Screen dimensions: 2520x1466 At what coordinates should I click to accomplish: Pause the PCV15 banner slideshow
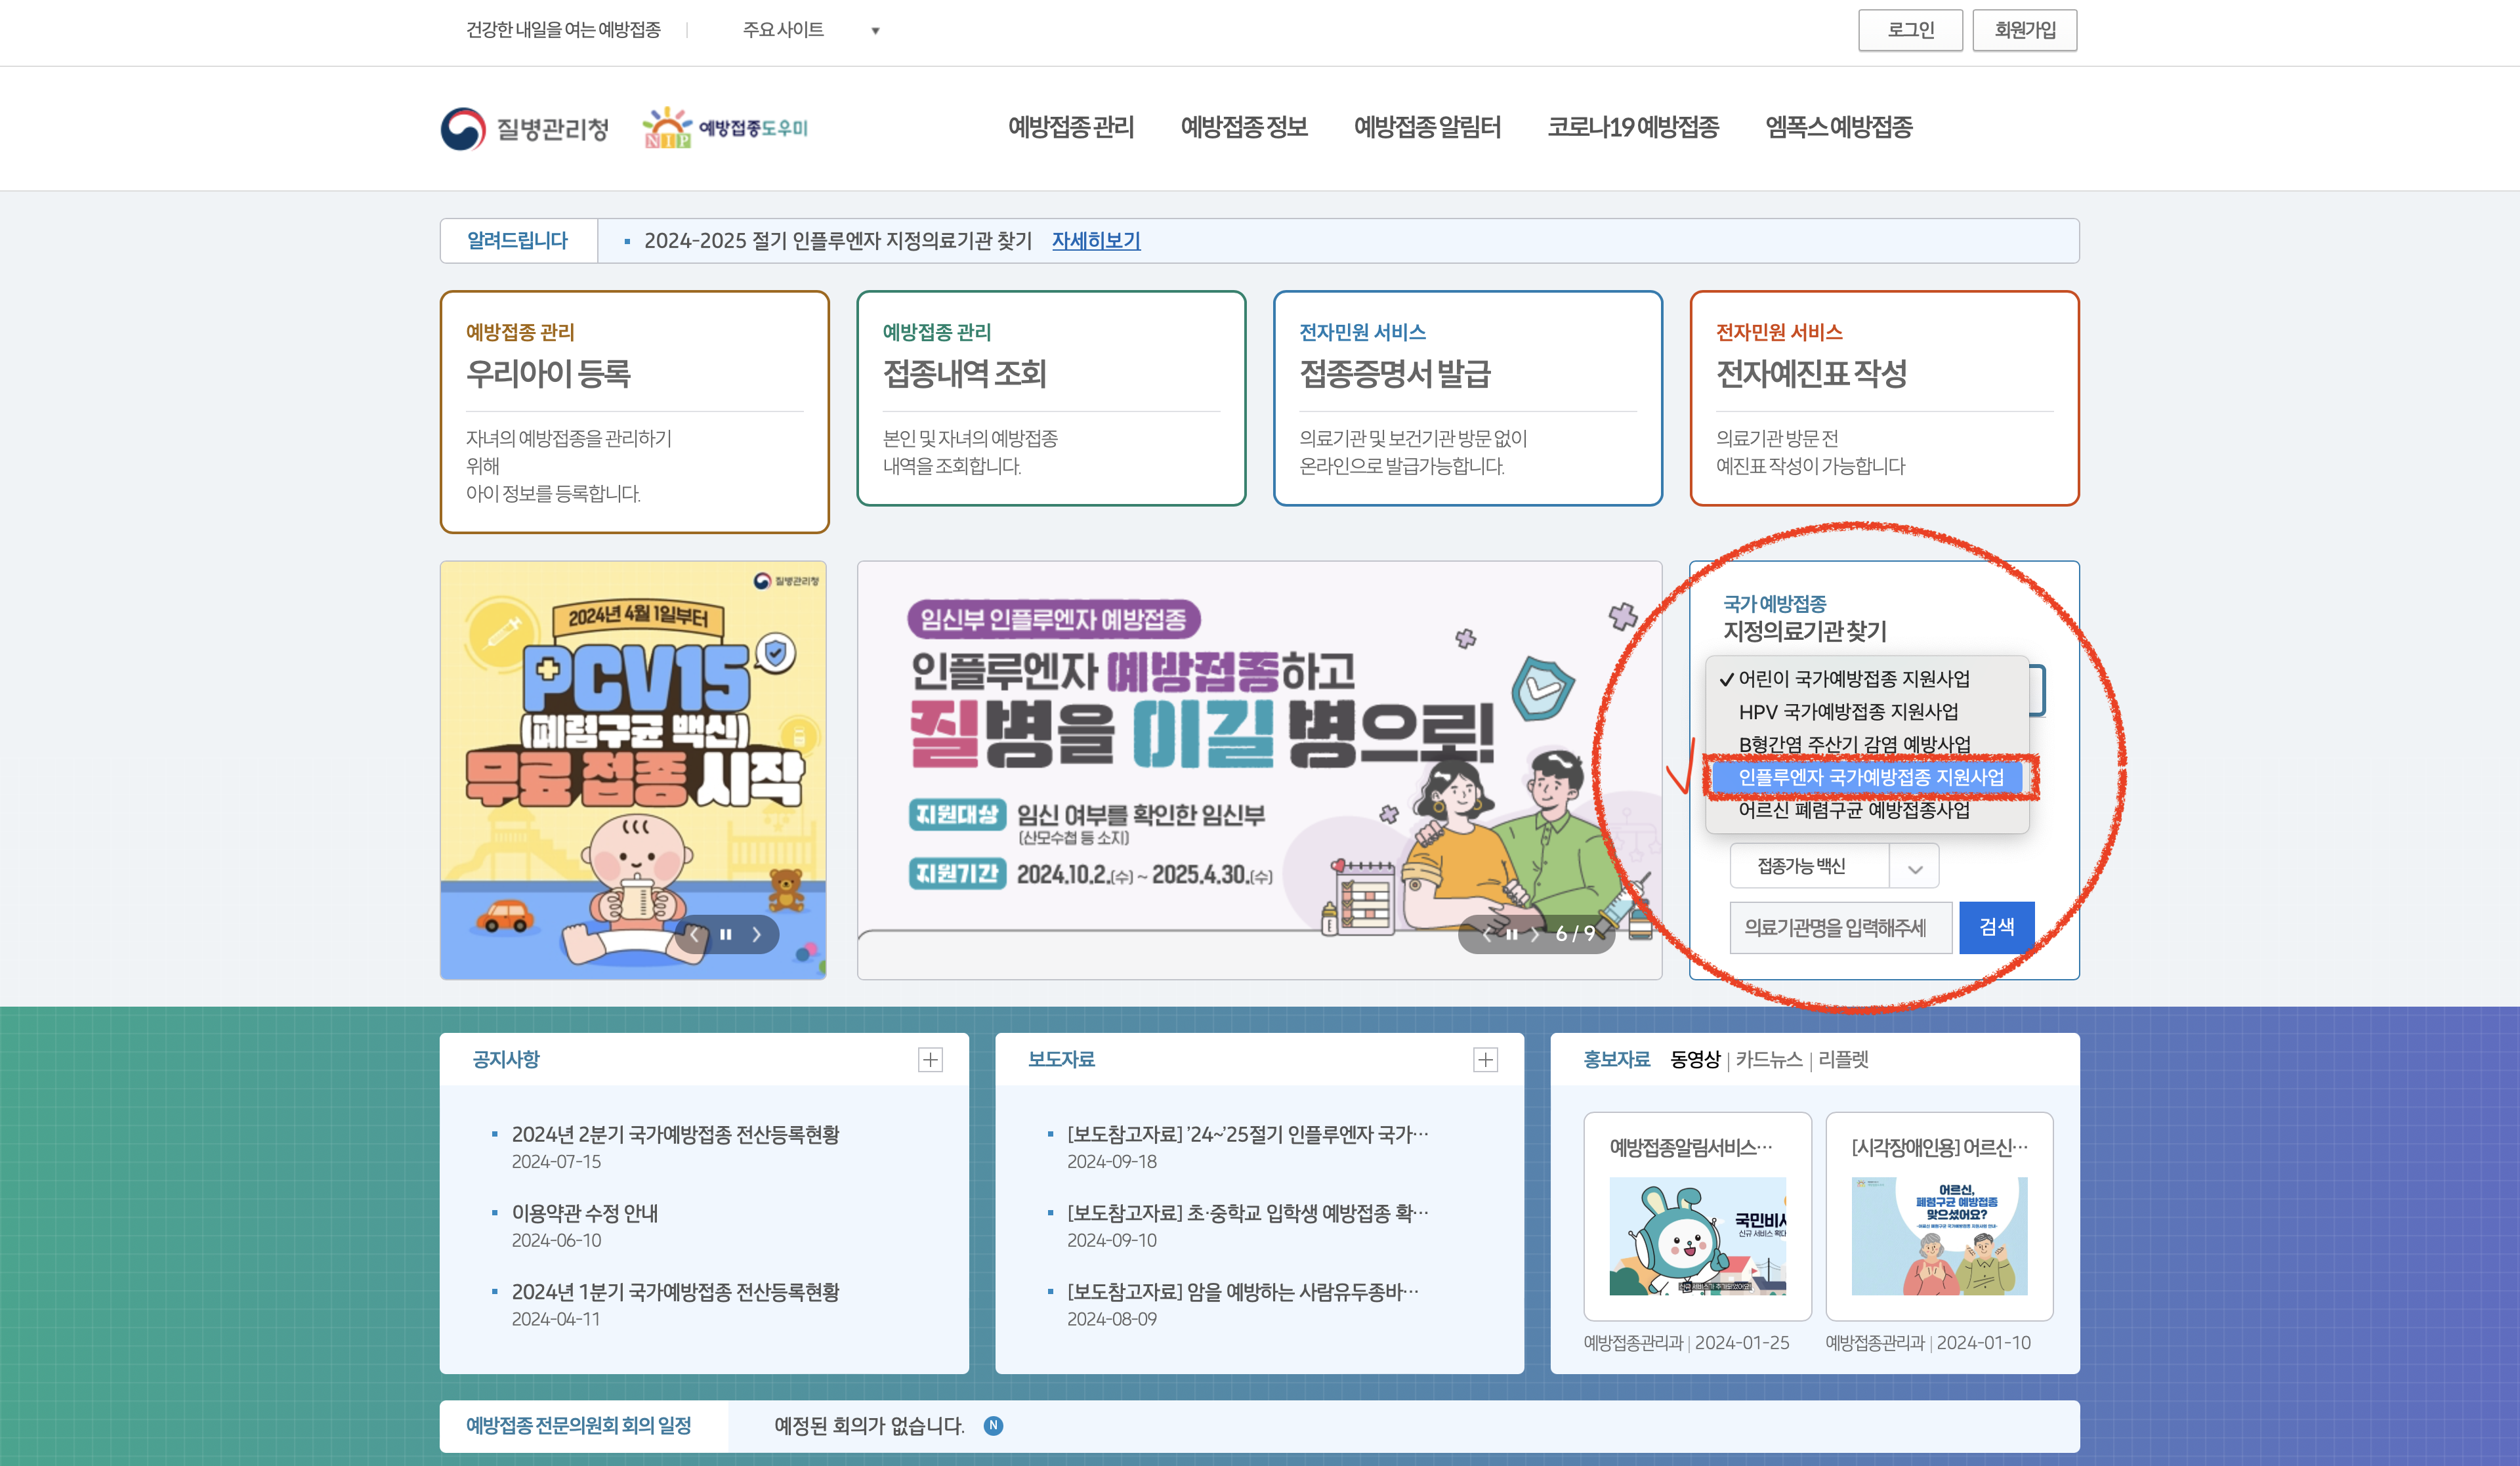pyautogui.click(x=726, y=934)
